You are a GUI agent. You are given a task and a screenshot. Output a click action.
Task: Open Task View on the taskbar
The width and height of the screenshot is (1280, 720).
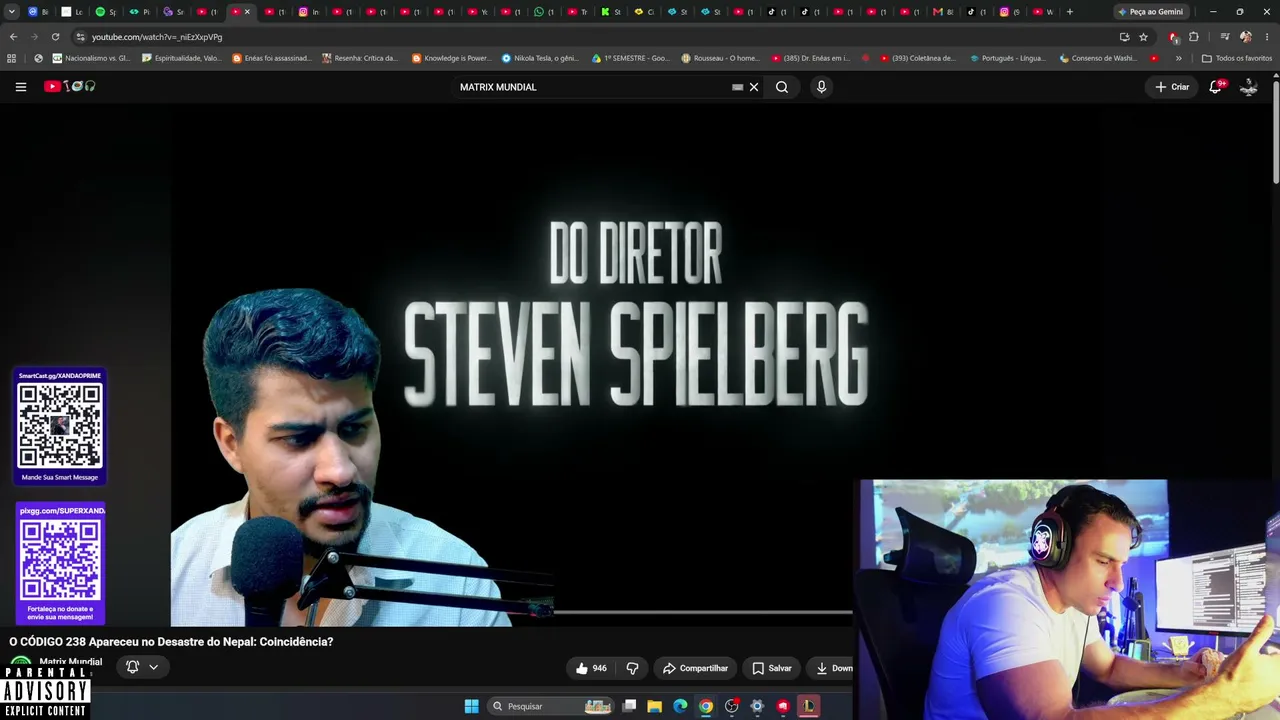click(x=629, y=706)
